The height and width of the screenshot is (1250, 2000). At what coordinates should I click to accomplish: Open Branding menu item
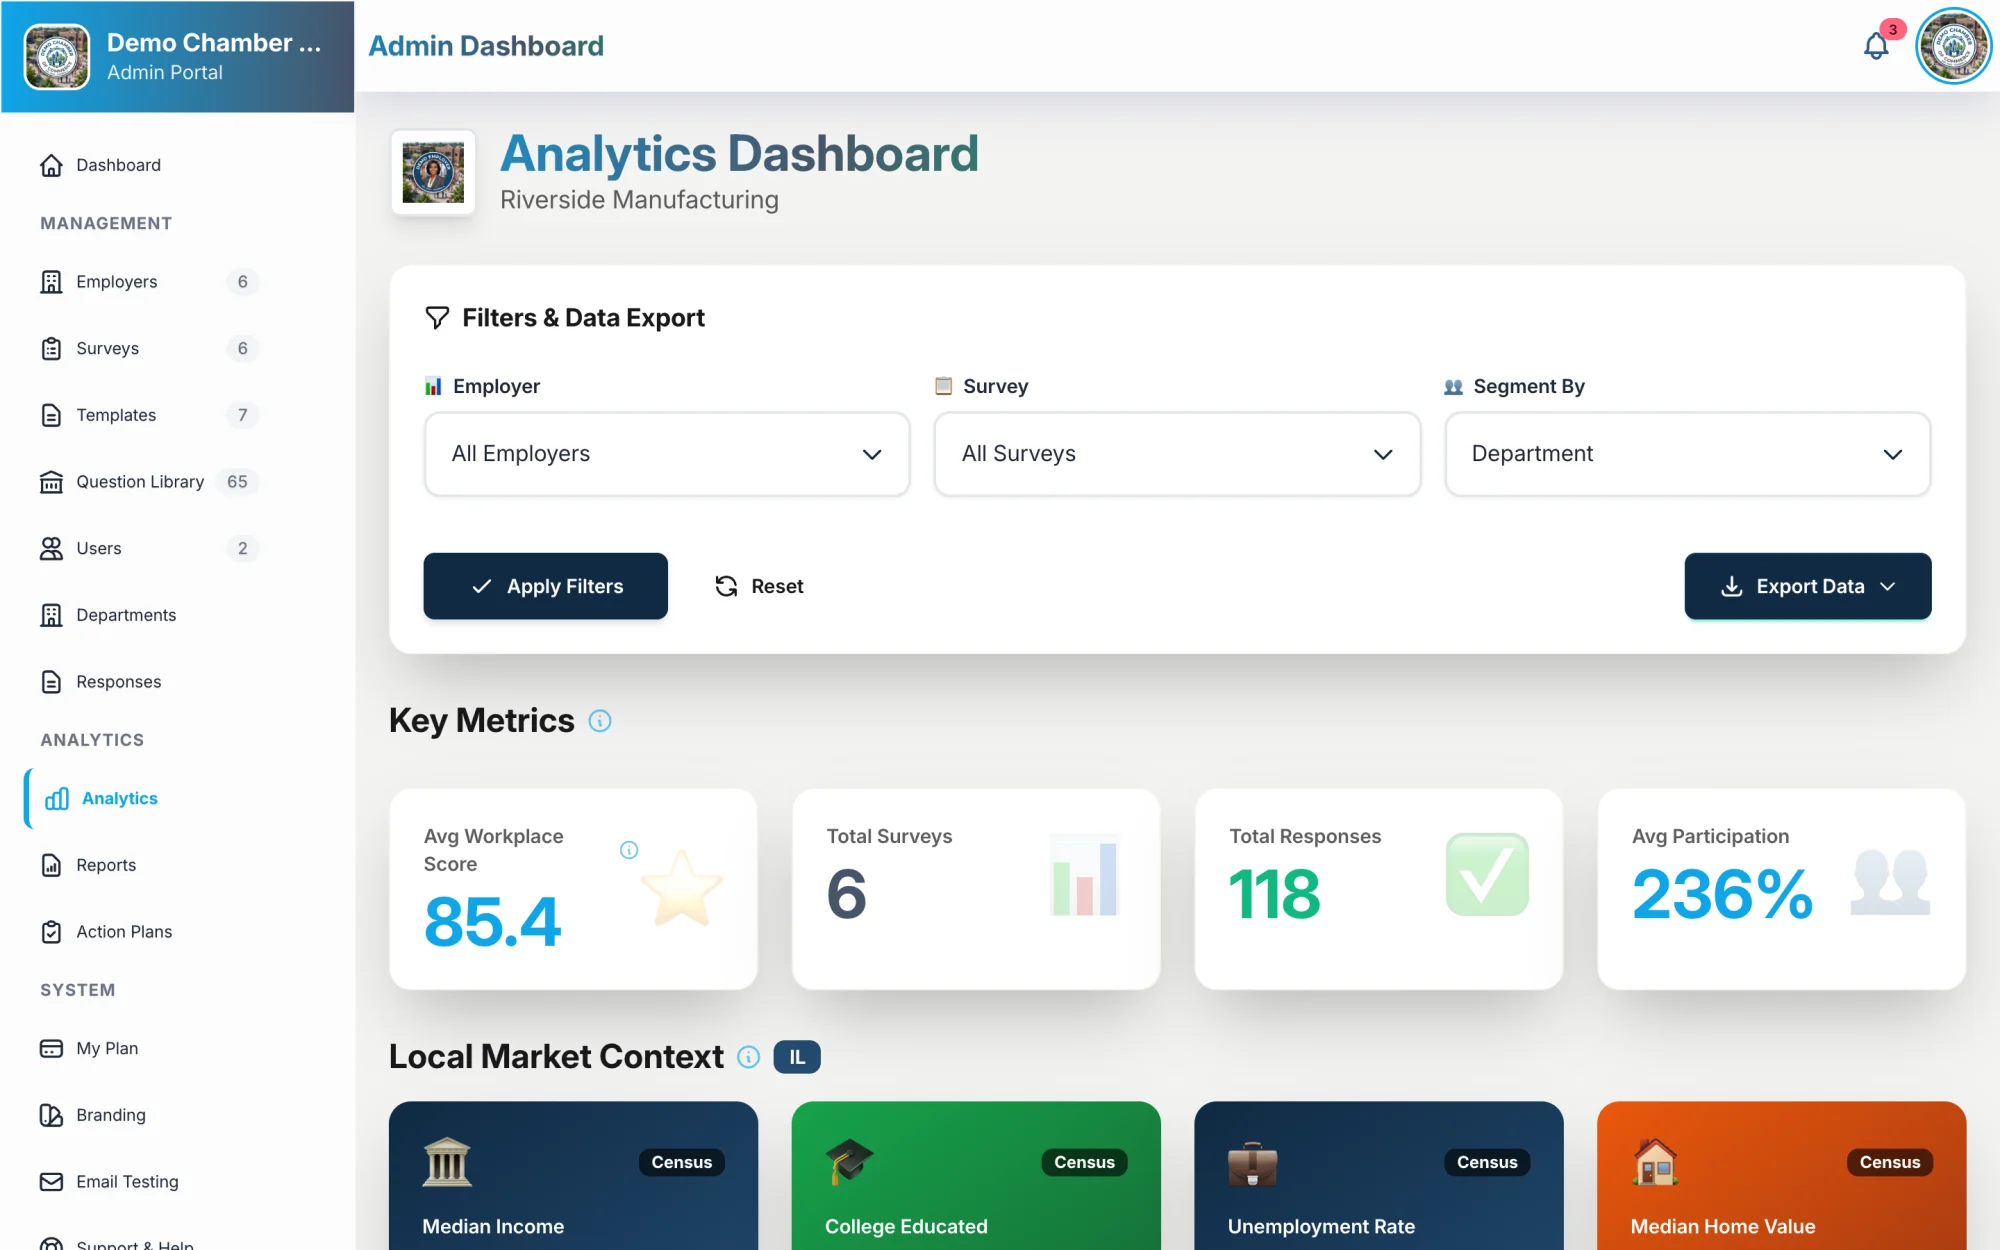click(x=111, y=1115)
